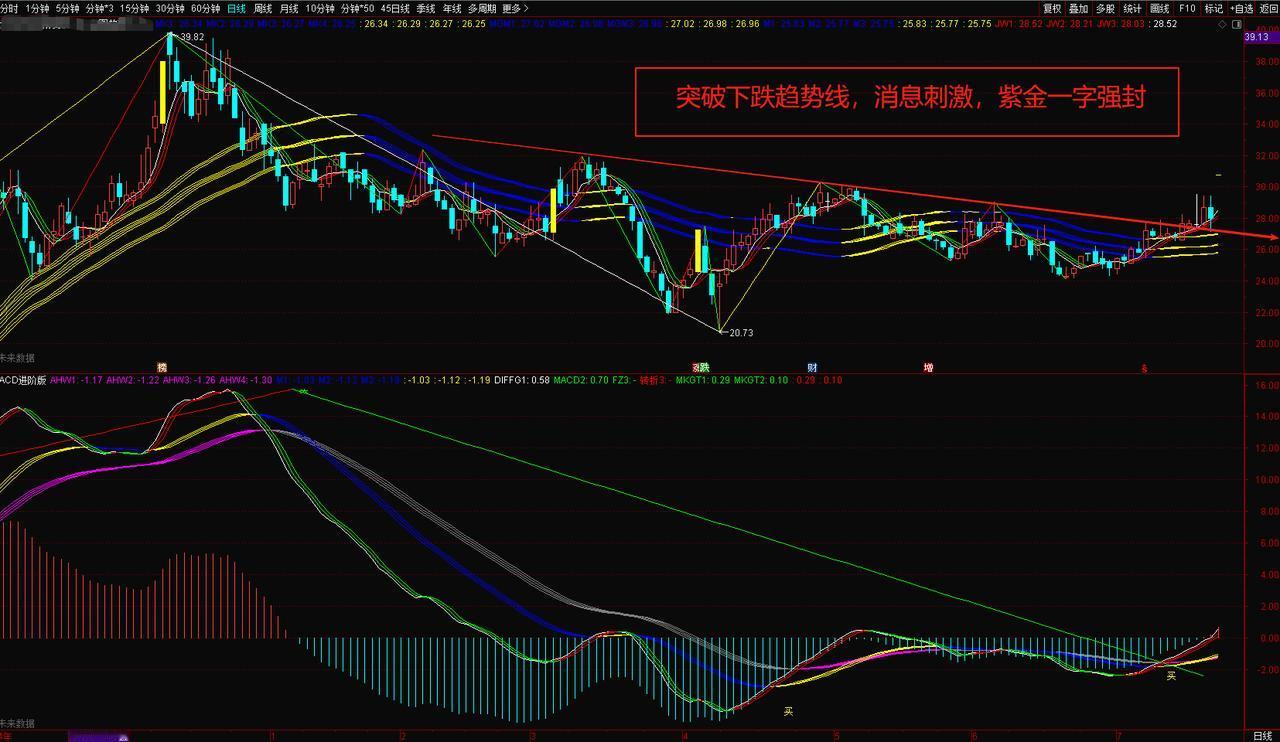Viewport: 1280px width, 742px height.
Task: Select the 分钟*50 period tab
Action: pyautogui.click(x=357, y=8)
